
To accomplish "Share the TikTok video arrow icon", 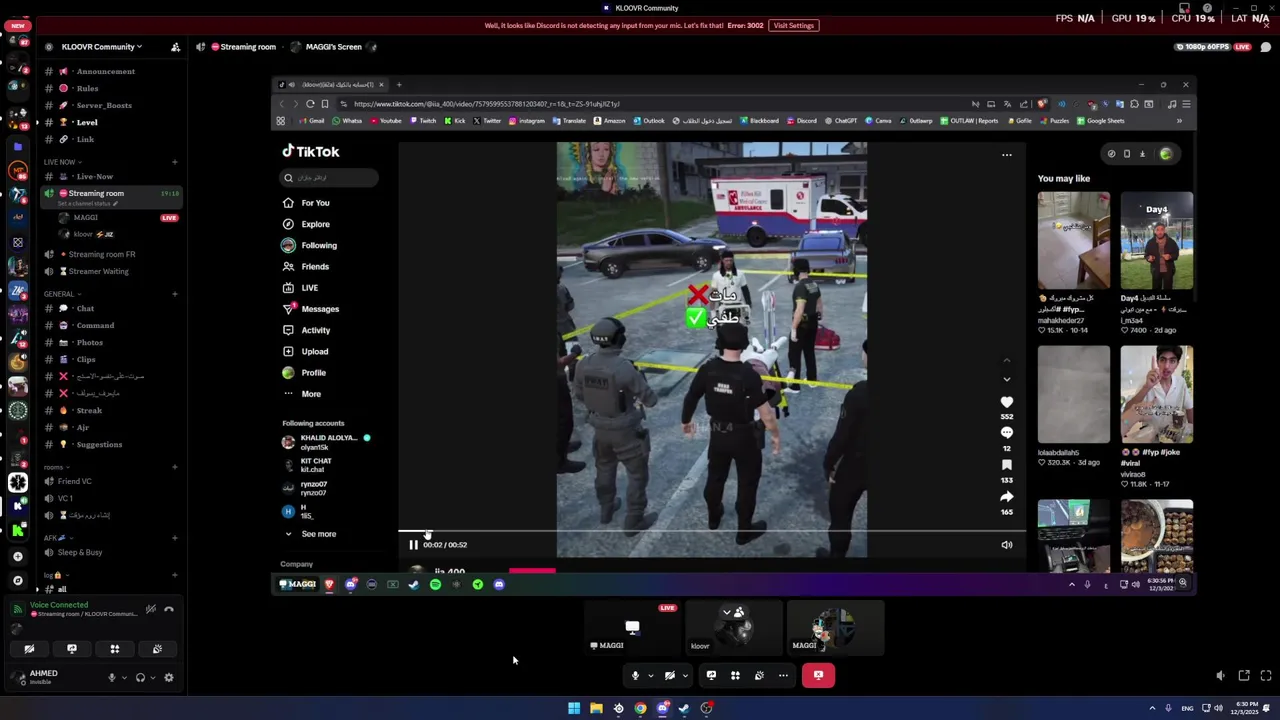I will point(1007,496).
